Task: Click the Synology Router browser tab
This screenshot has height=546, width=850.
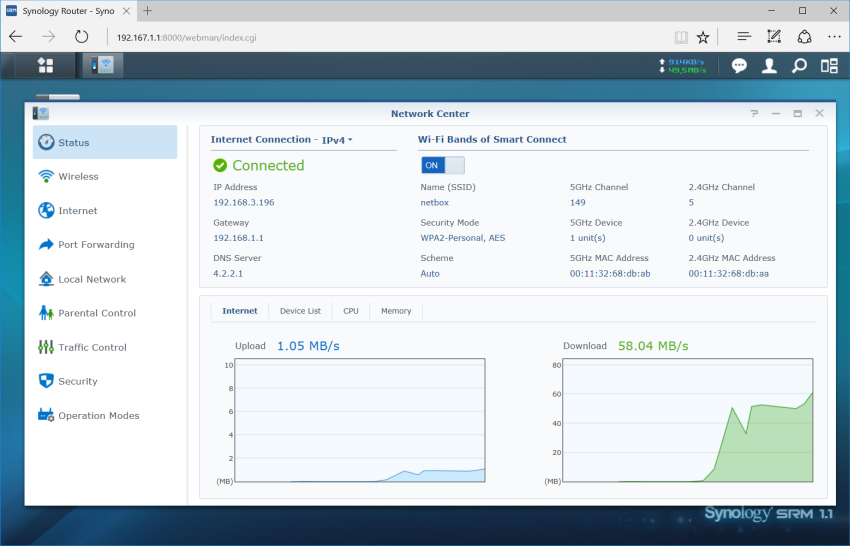Action: (68, 11)
